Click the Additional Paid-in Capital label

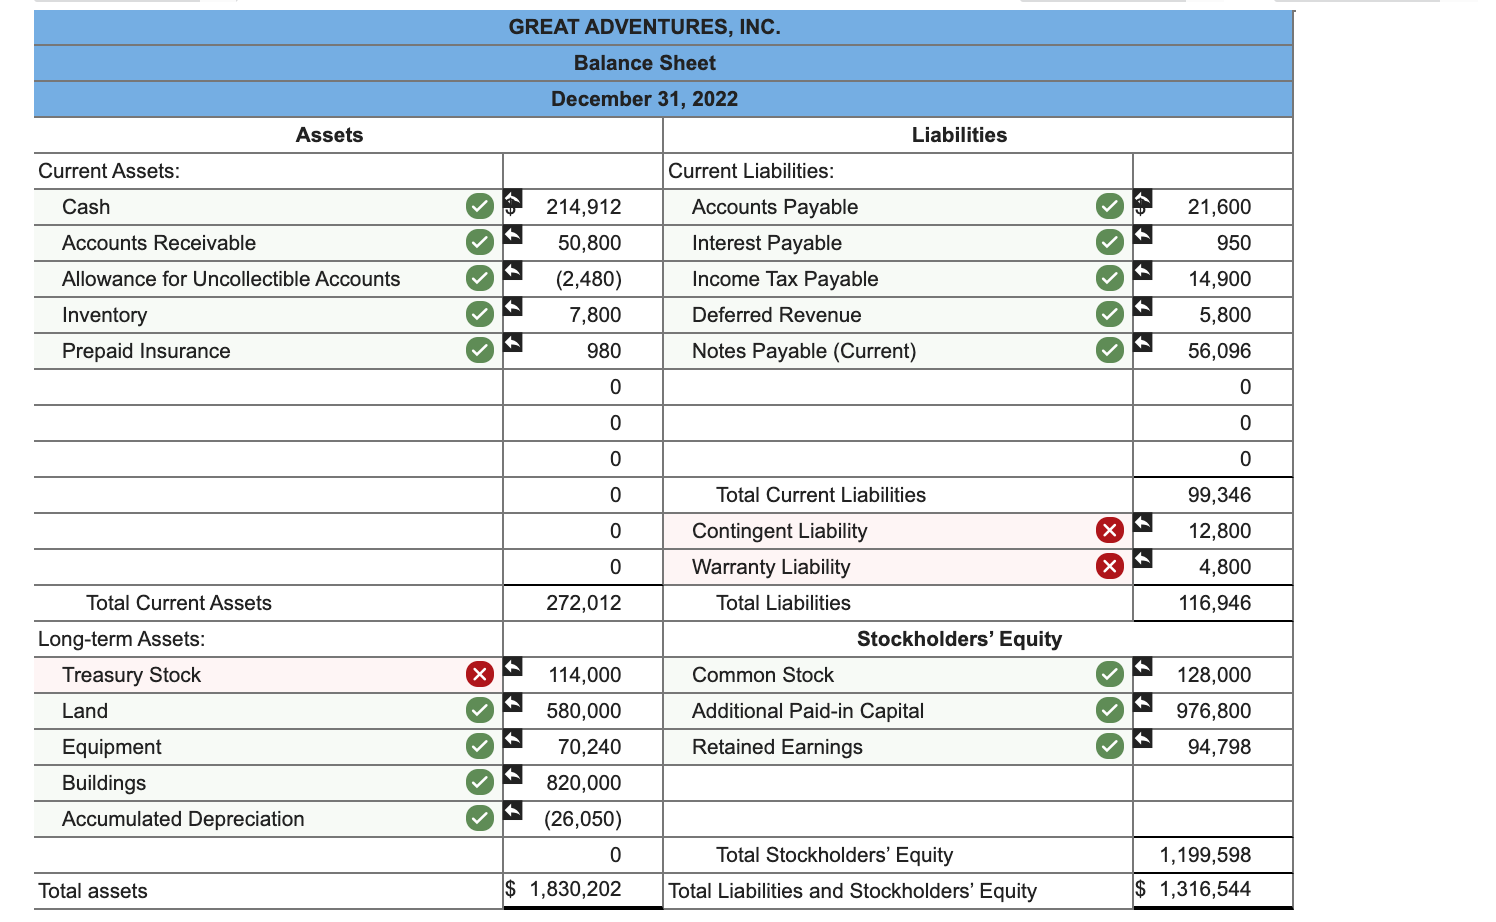(808, 711)
